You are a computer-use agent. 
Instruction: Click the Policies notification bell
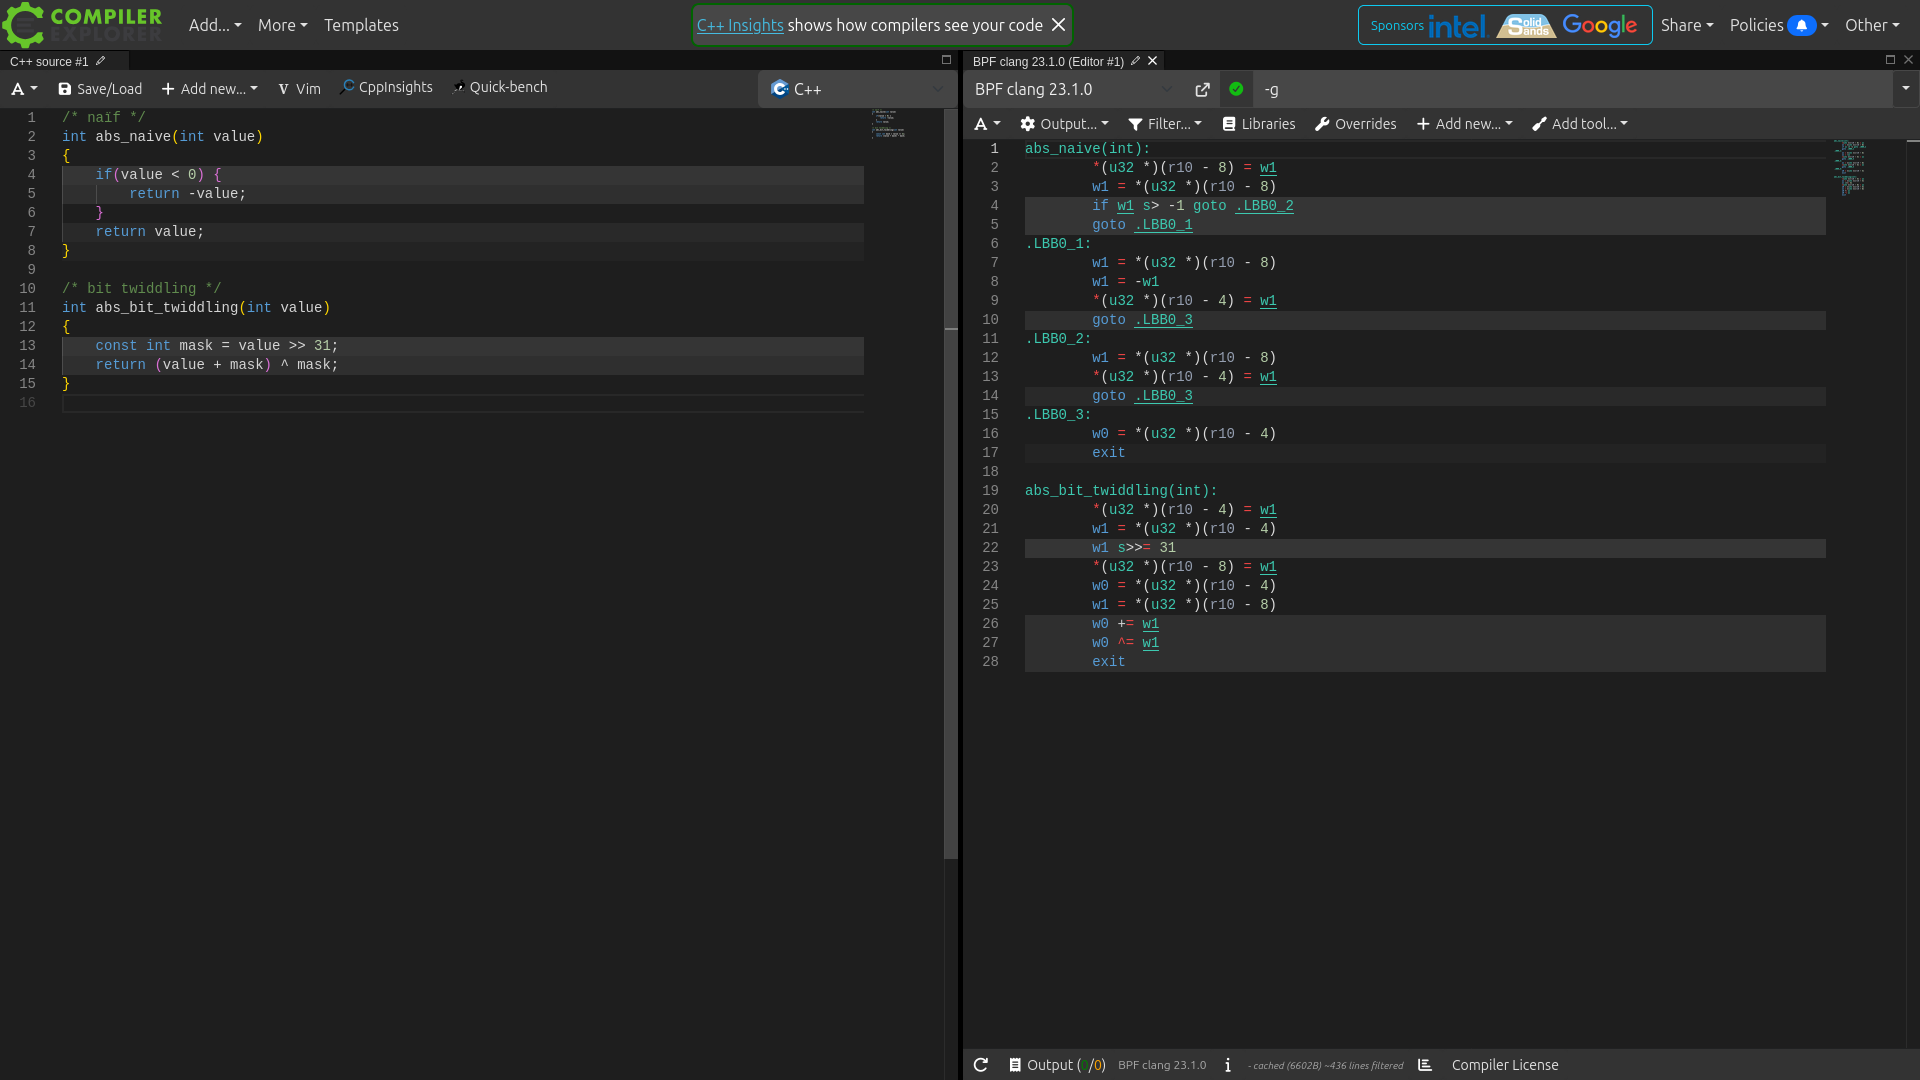click(x=1801, y=25)
